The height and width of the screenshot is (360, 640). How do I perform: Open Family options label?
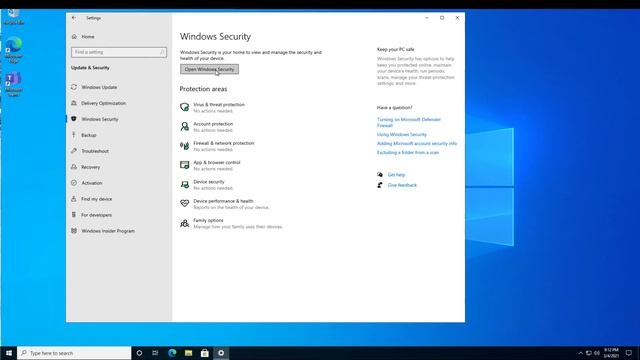208,220
